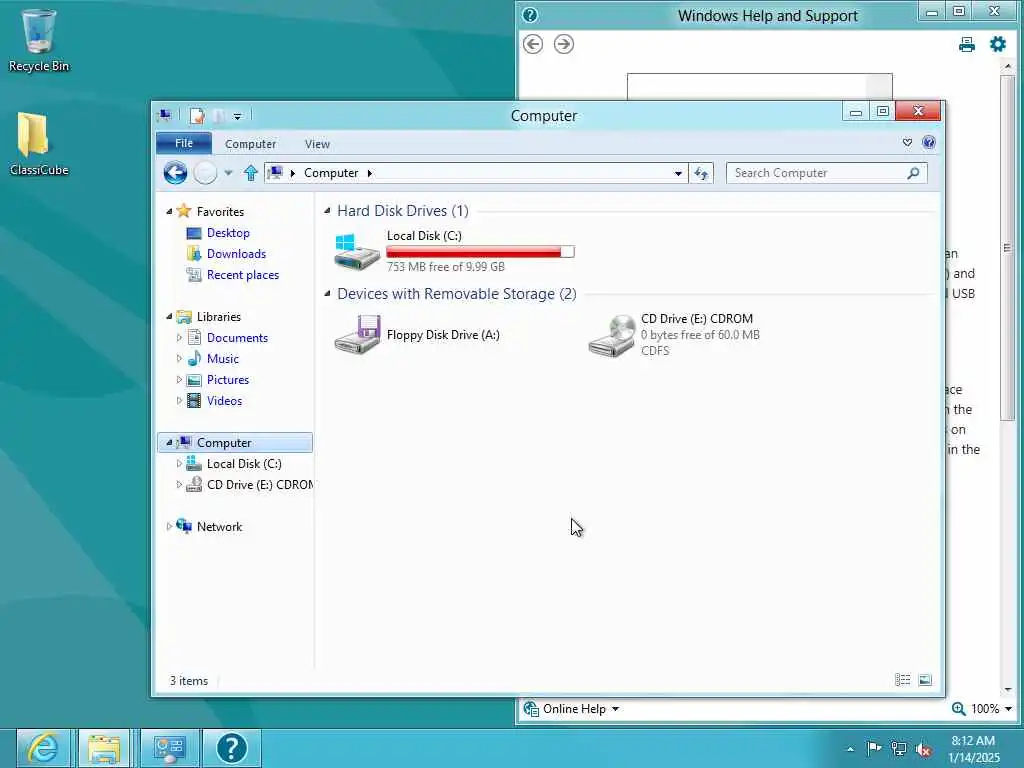
Task: Select the Pictures library
Action: pos(228,379)
